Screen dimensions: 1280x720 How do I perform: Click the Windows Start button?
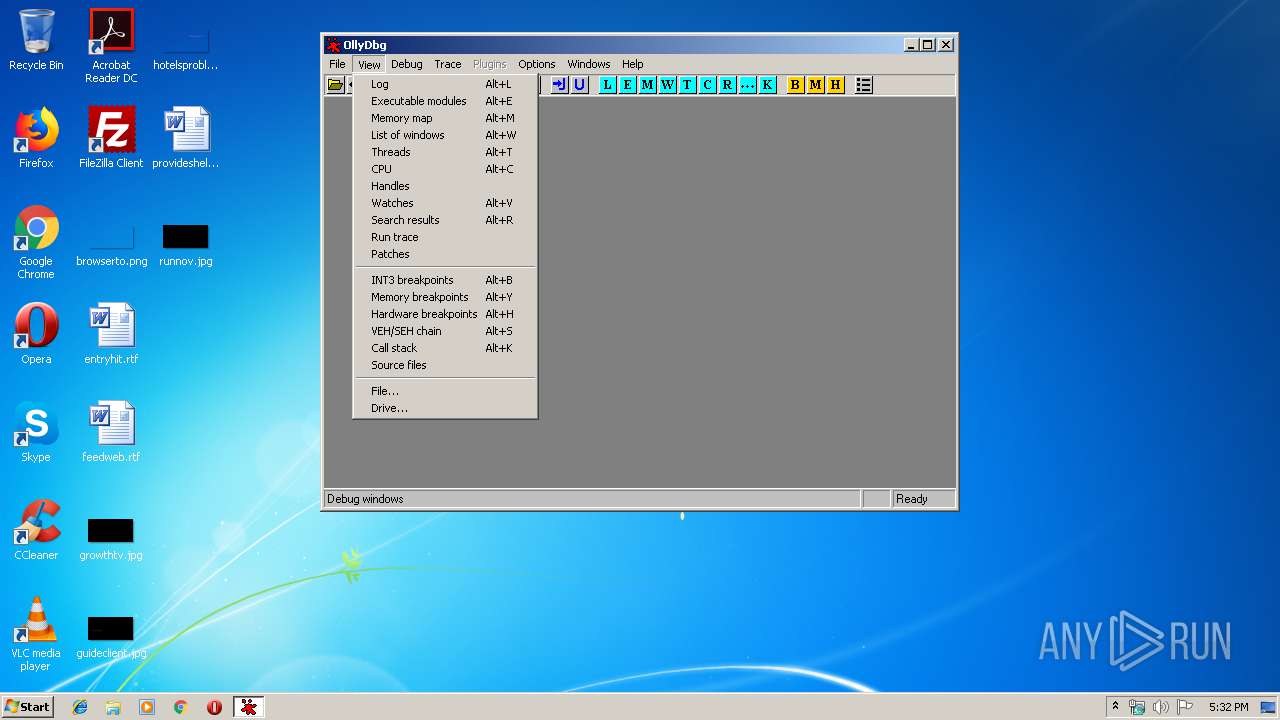pyautogui.click(x=28, y=707)
